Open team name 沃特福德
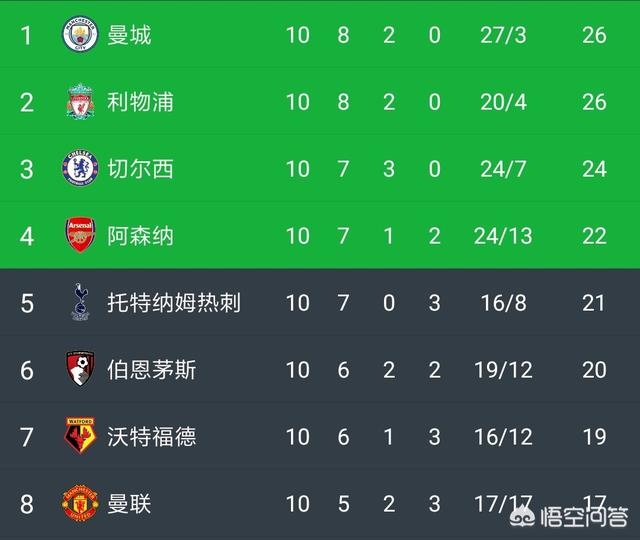The height and width of the screenshot is (540, 640). point(151,437)
